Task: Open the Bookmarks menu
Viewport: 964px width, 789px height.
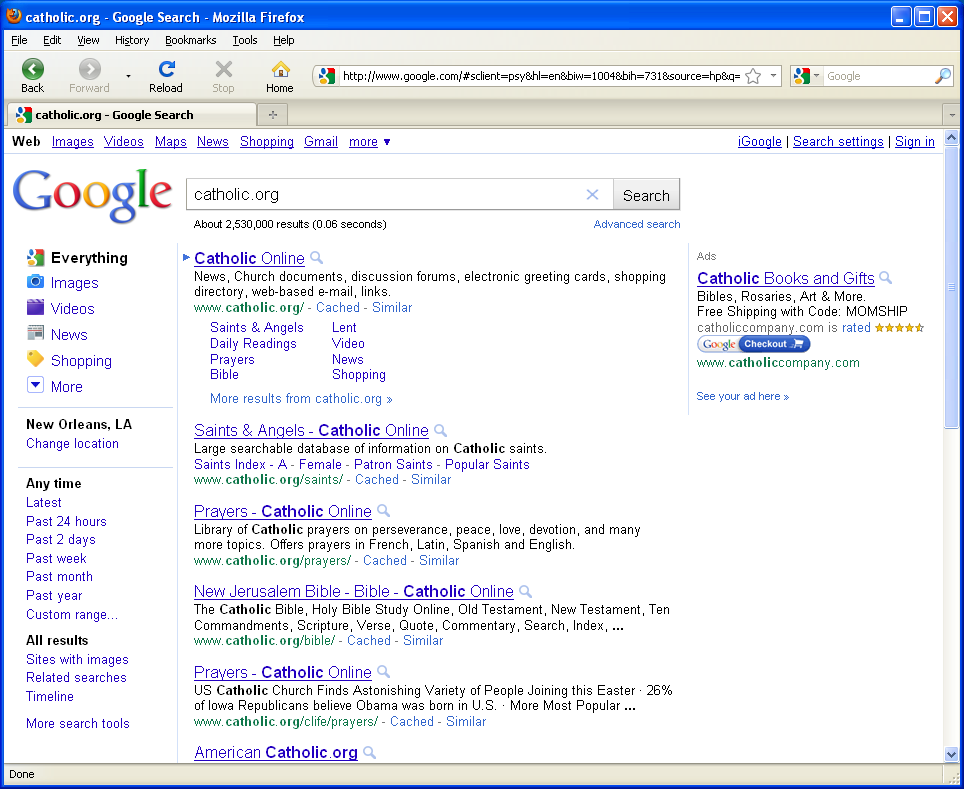Action: [x=191, y=40]
